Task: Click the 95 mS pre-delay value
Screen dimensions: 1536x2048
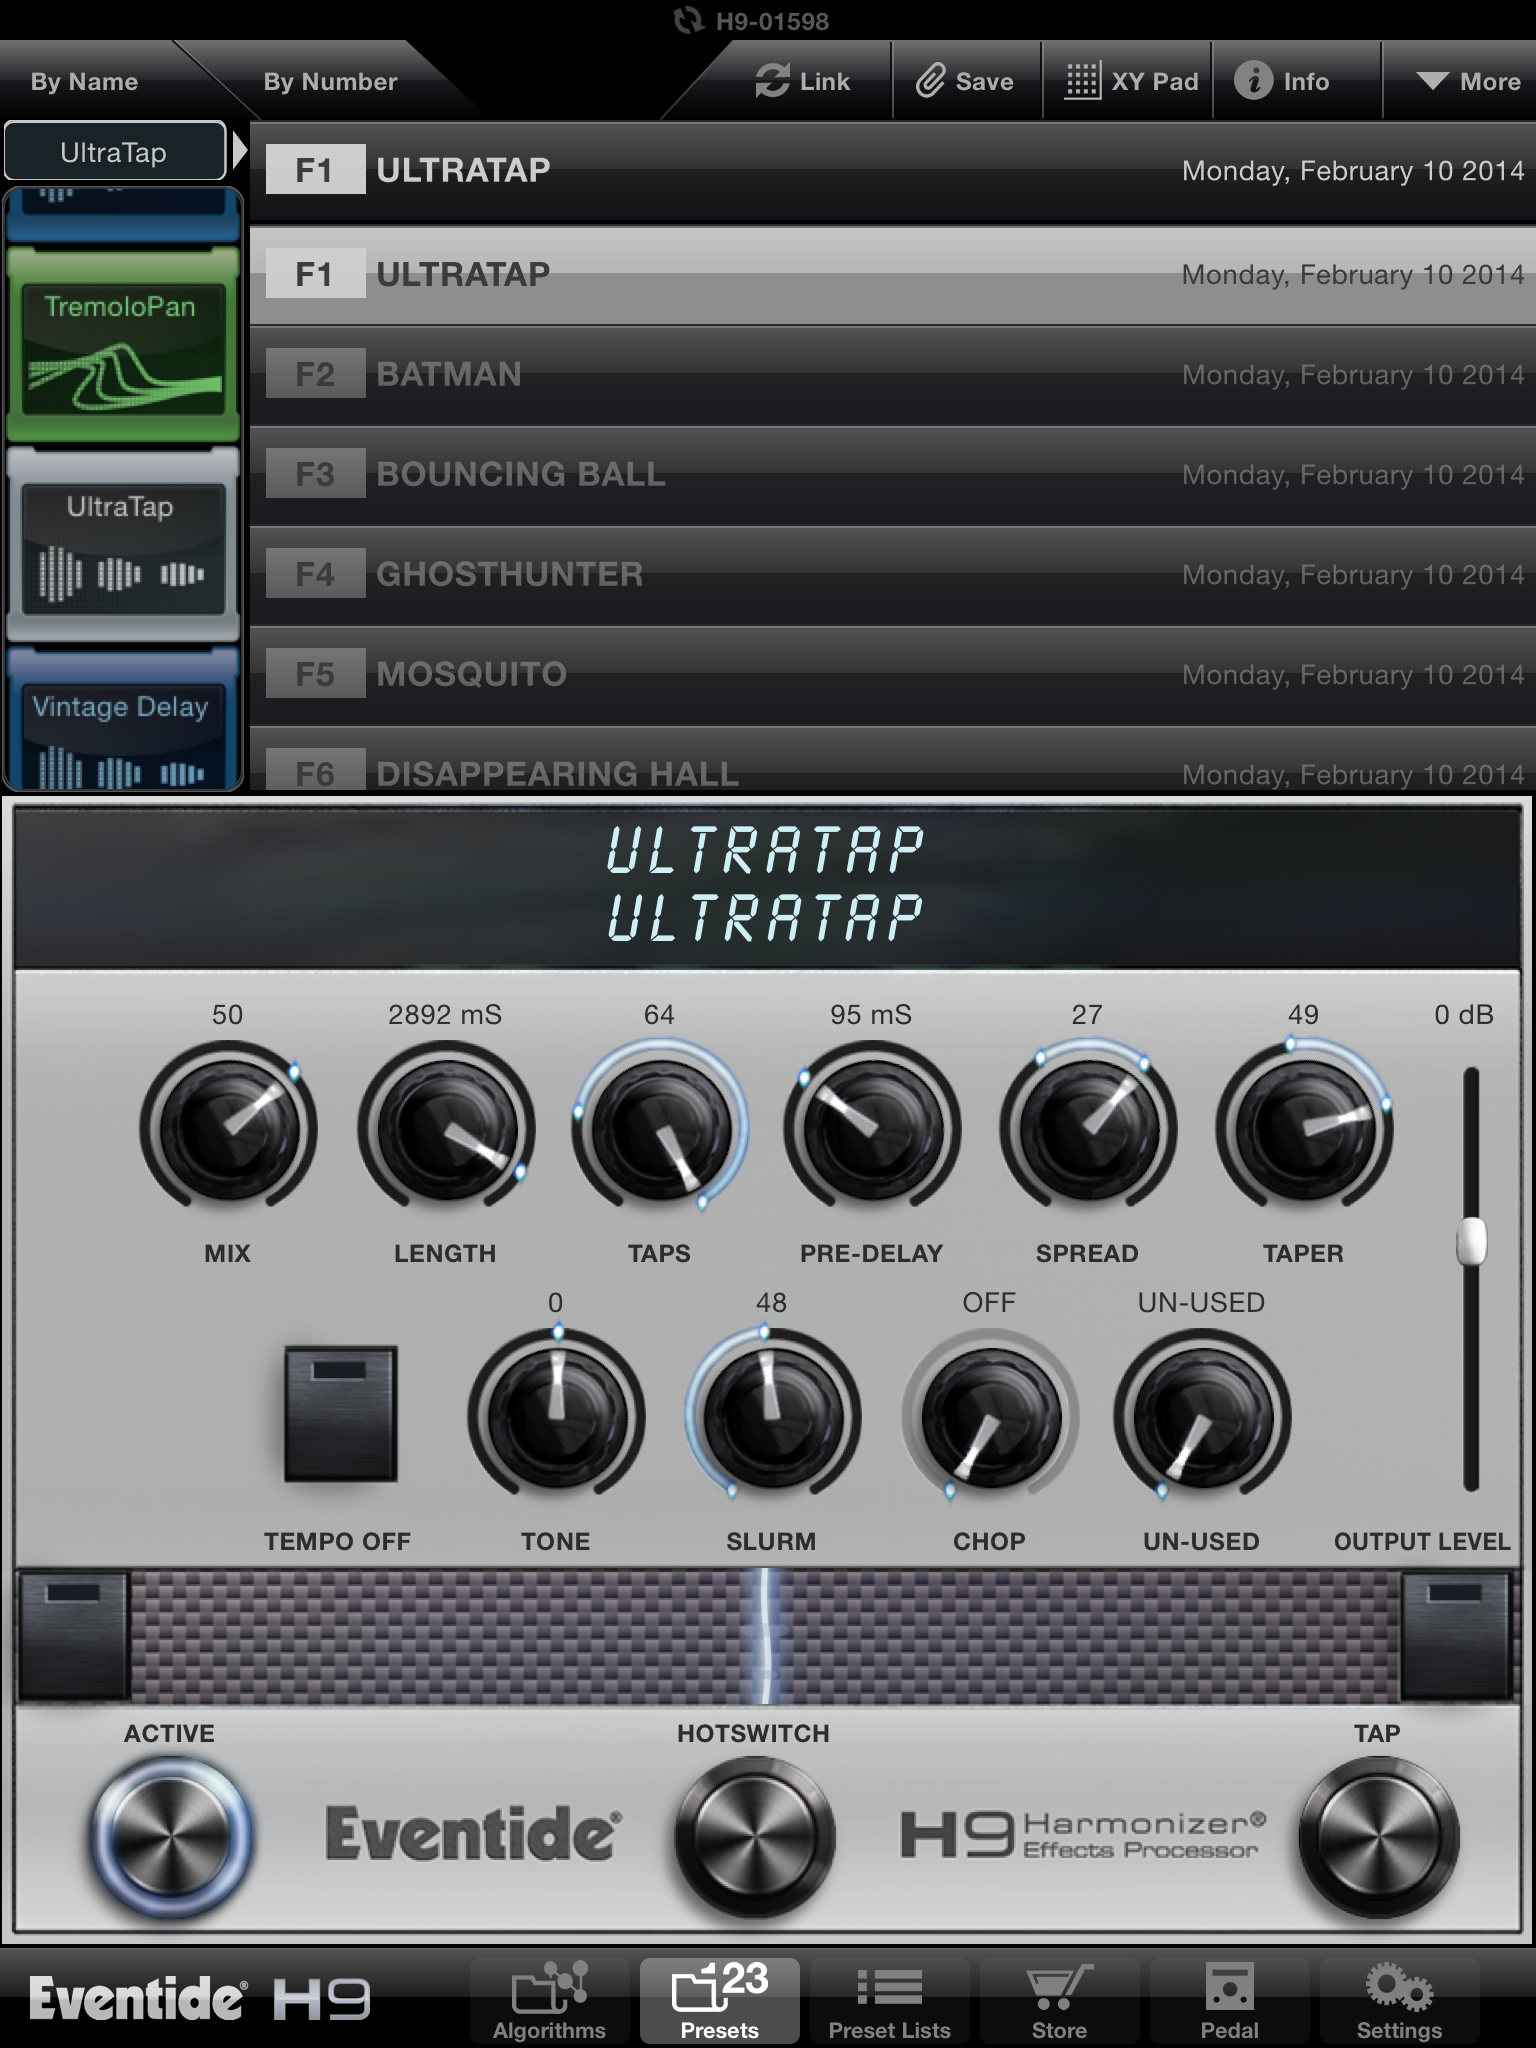Action: coord(871,1014)
